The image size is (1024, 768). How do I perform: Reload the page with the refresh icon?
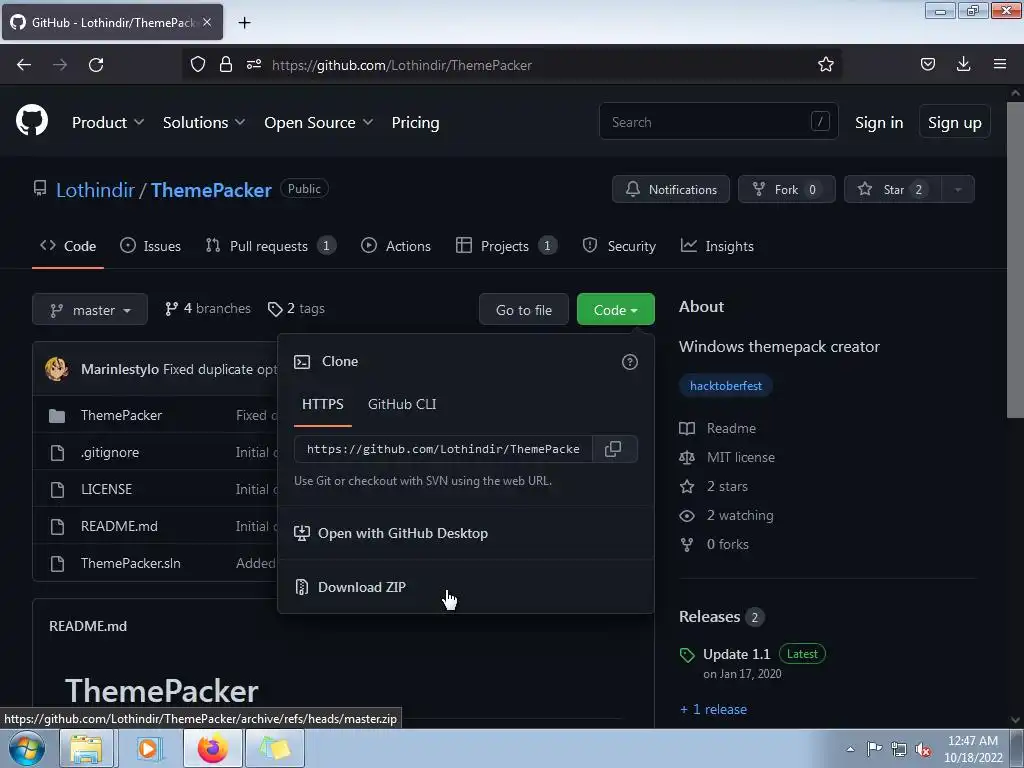(x=96, y=65)
